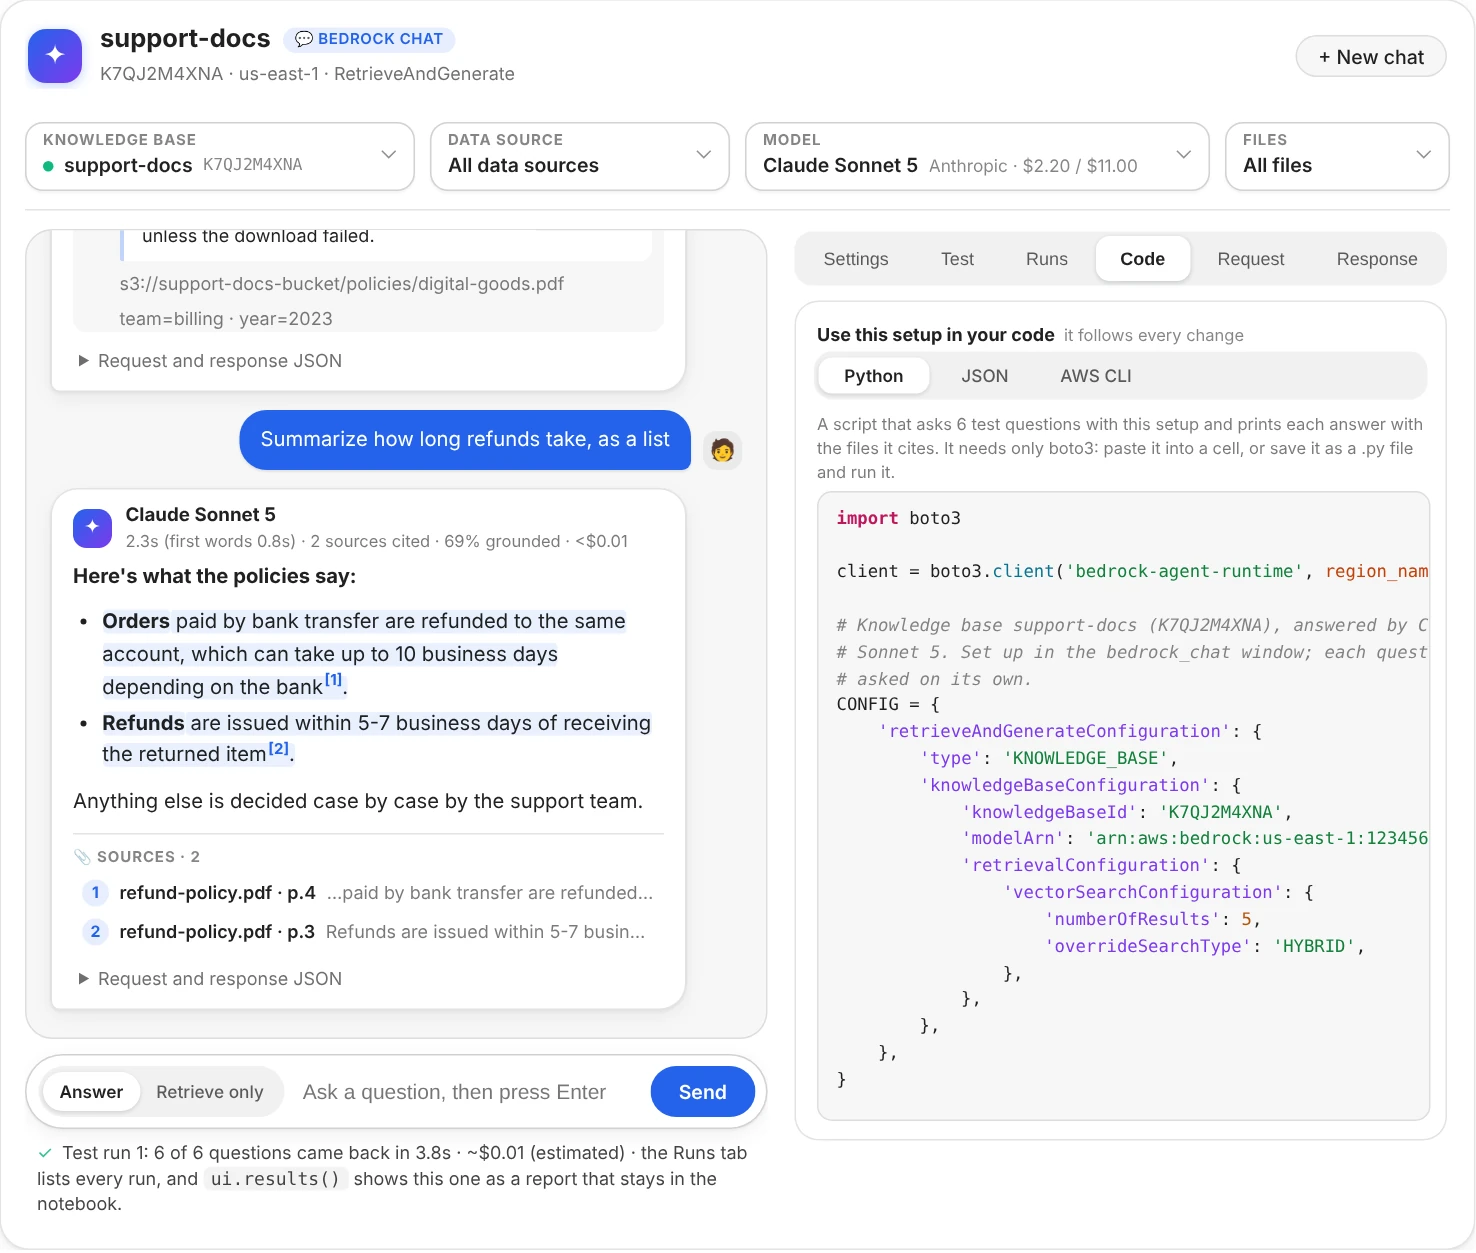
Task: Click the Ask a question input field
Action: [466, 1092]
